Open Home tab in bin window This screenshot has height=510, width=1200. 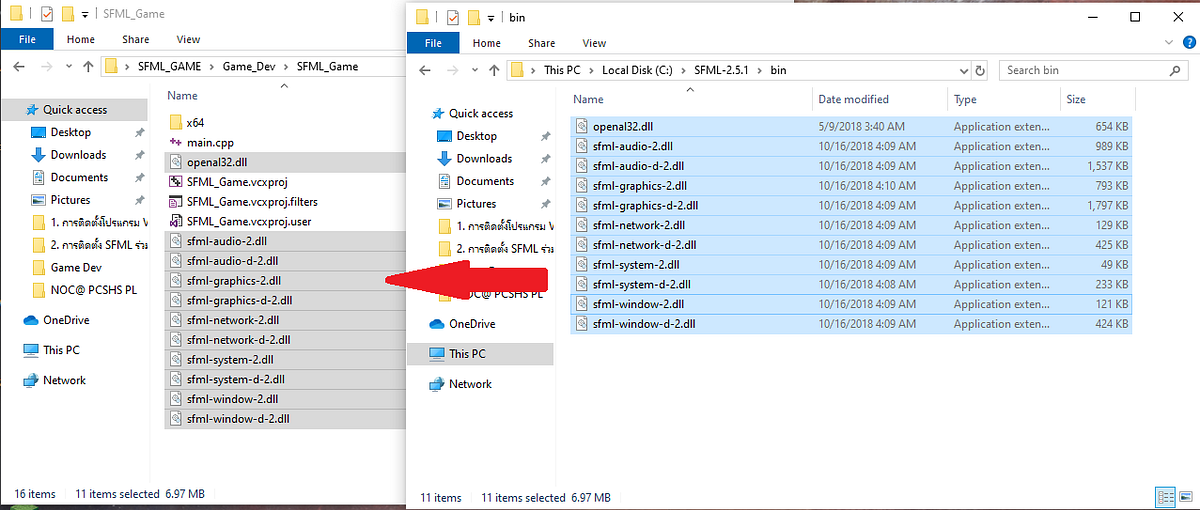click(x=487, y=43)
